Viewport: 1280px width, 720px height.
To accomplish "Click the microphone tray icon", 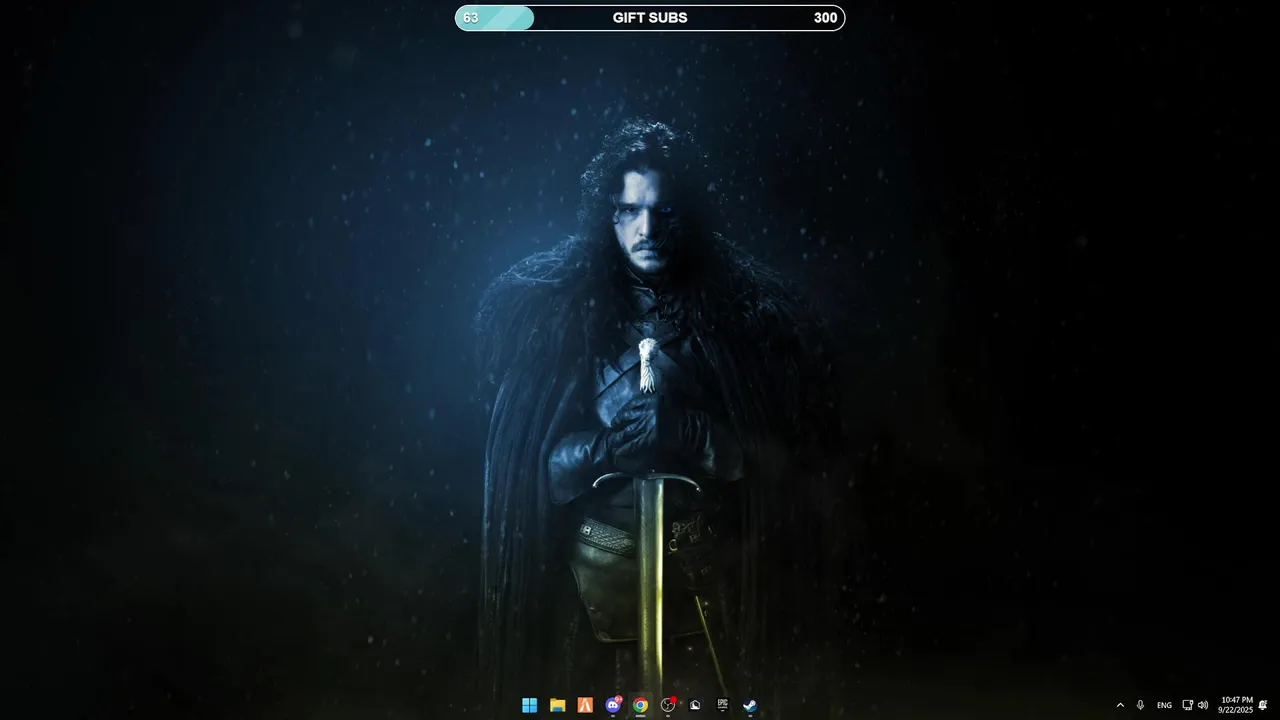I will tap(1140, 705).
